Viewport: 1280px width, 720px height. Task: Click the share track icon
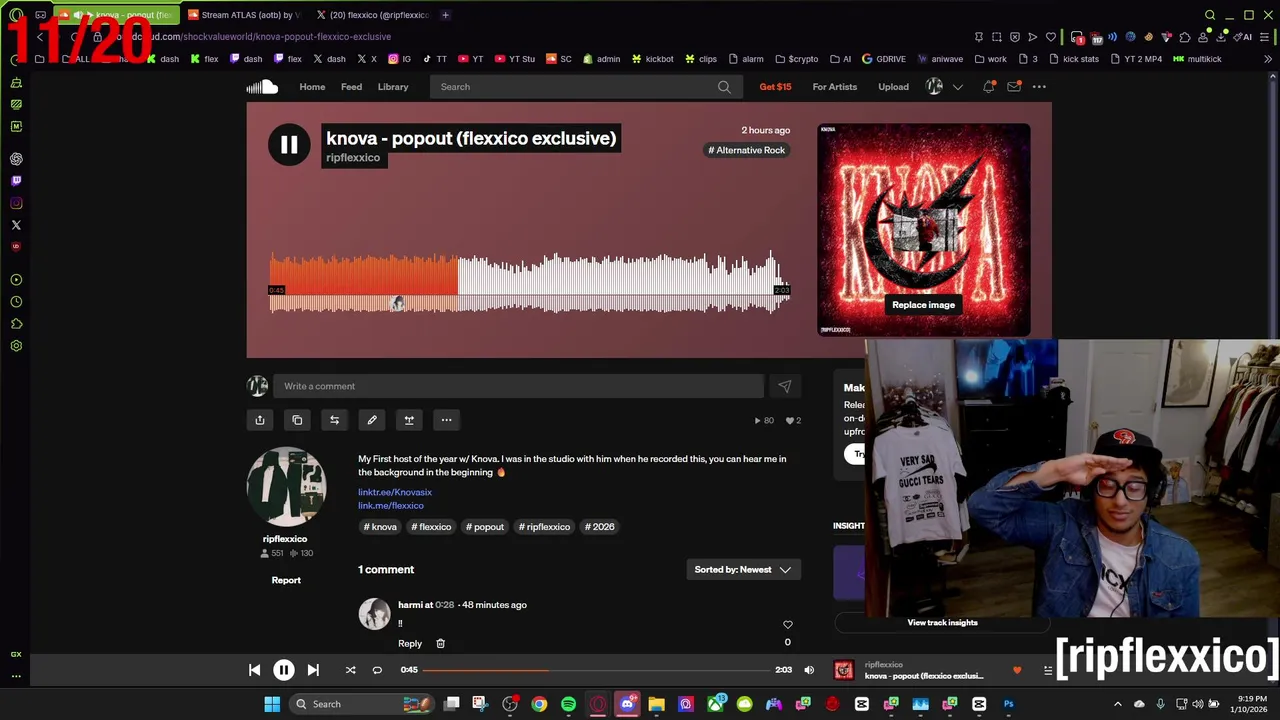point(260,420)
